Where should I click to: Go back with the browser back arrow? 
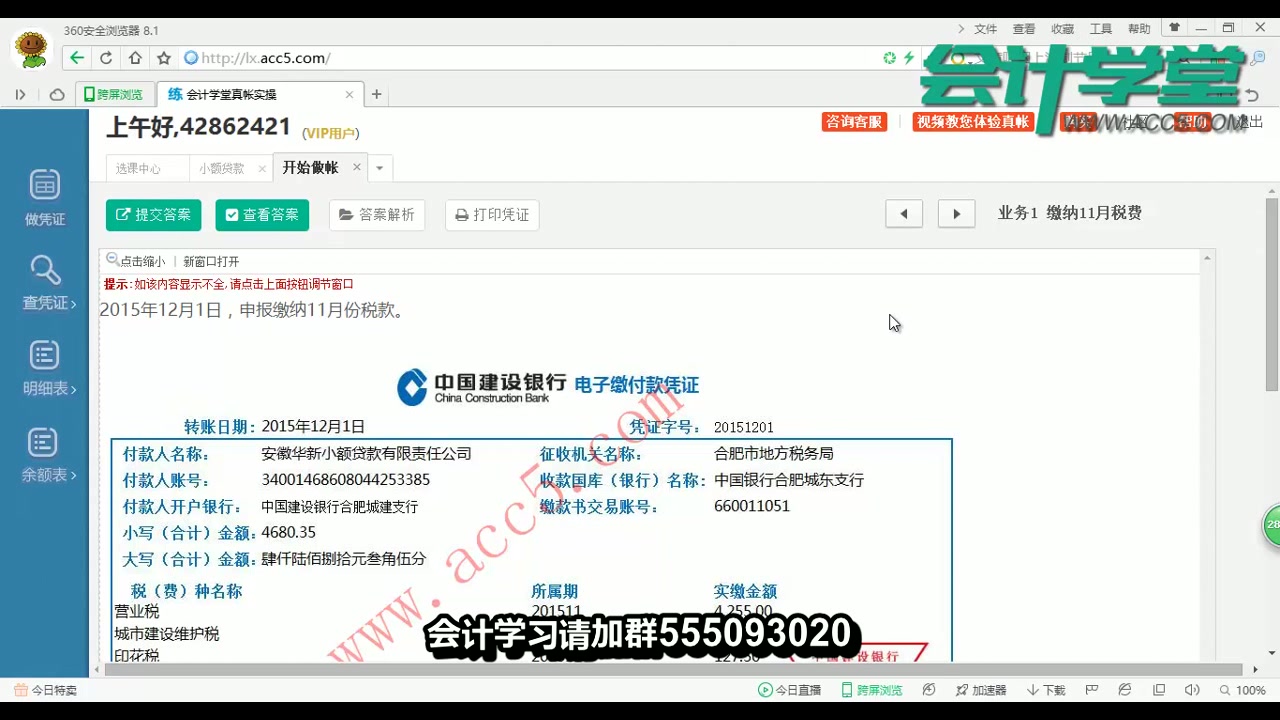pos(77,58)
